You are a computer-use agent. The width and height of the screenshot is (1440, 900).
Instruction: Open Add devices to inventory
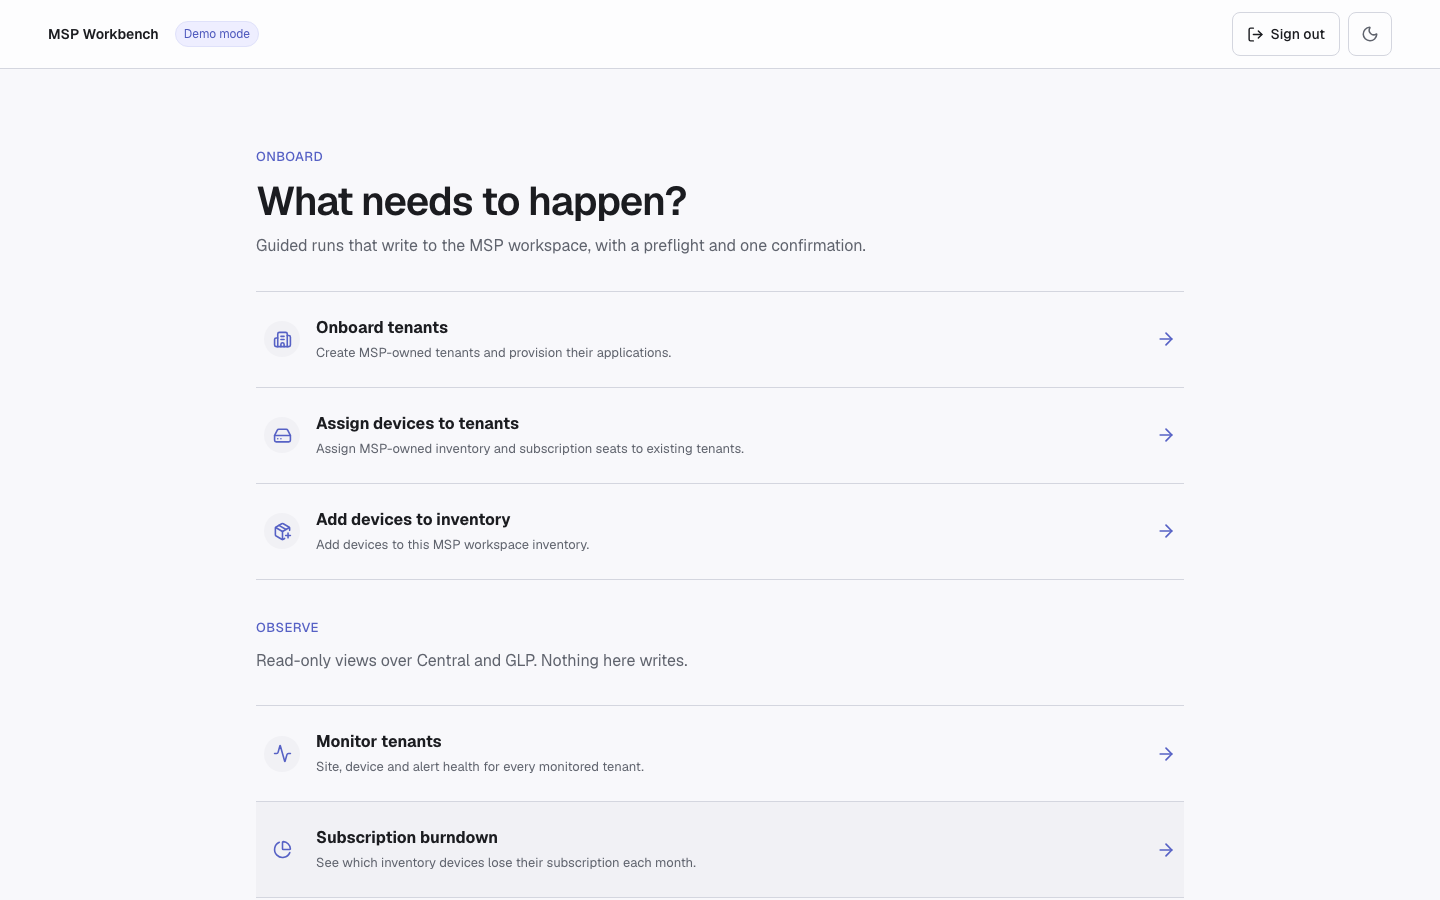720,531
